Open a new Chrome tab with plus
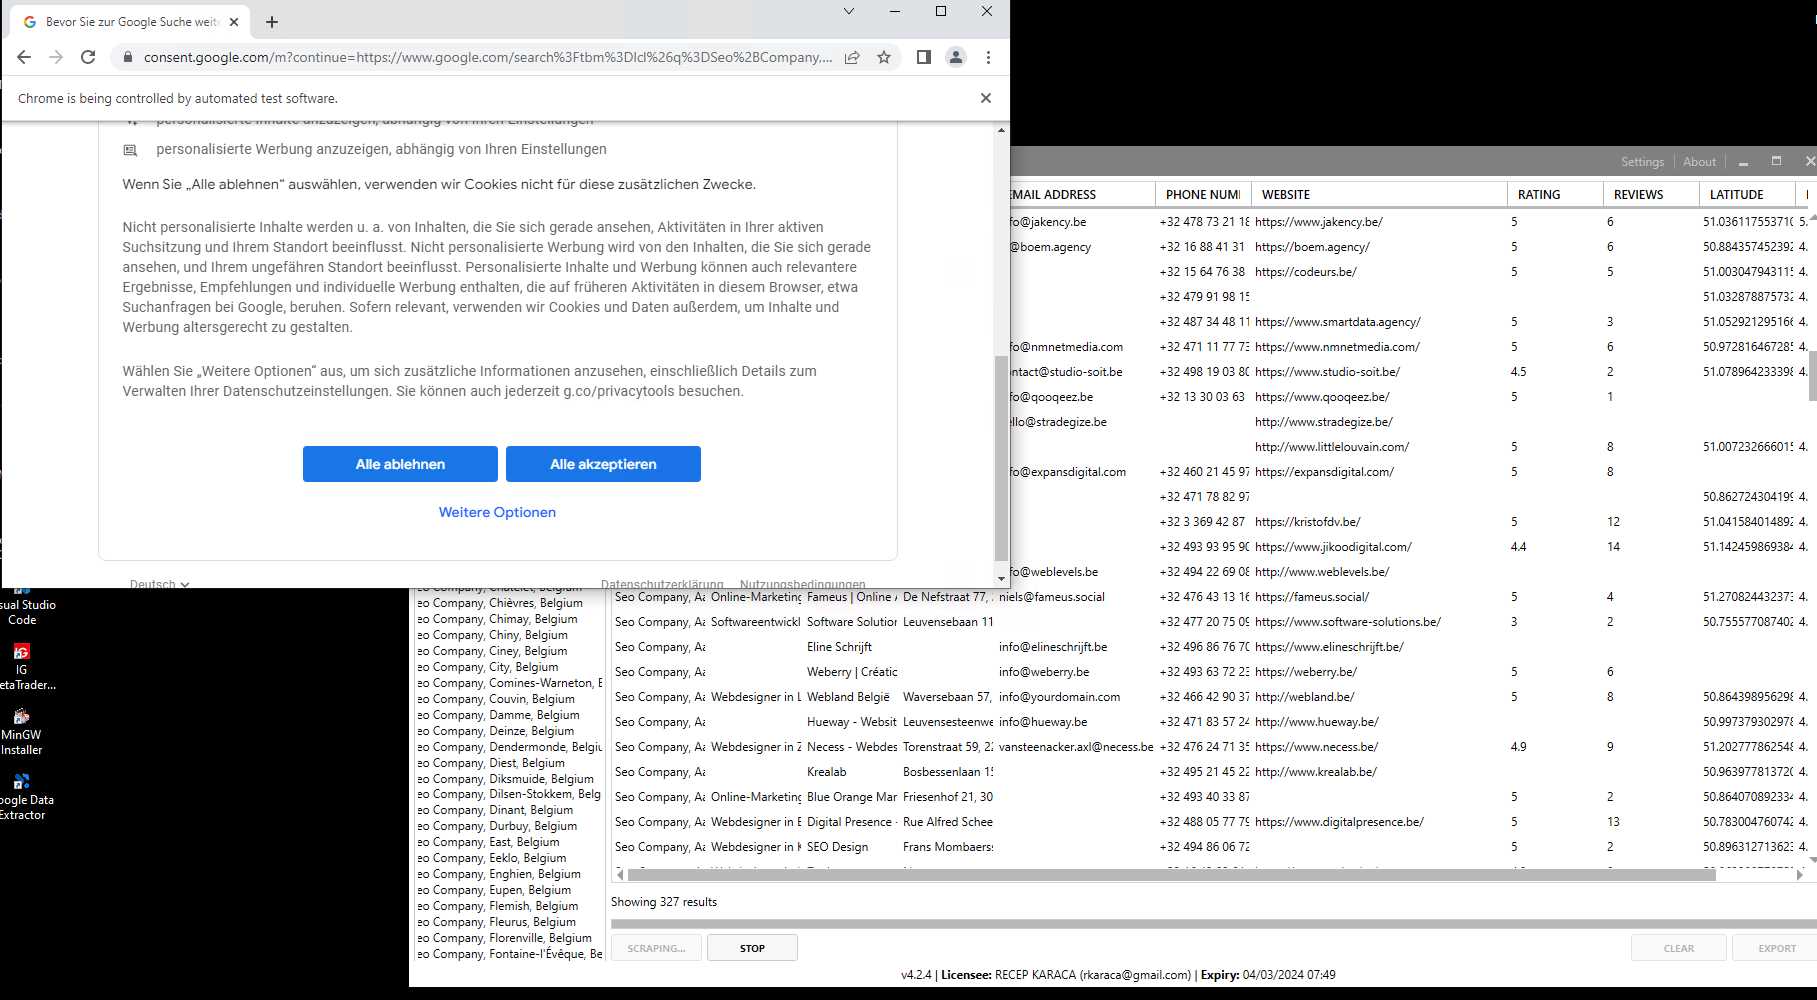This screenshot has width=1817, height=1000. point(272,22)
